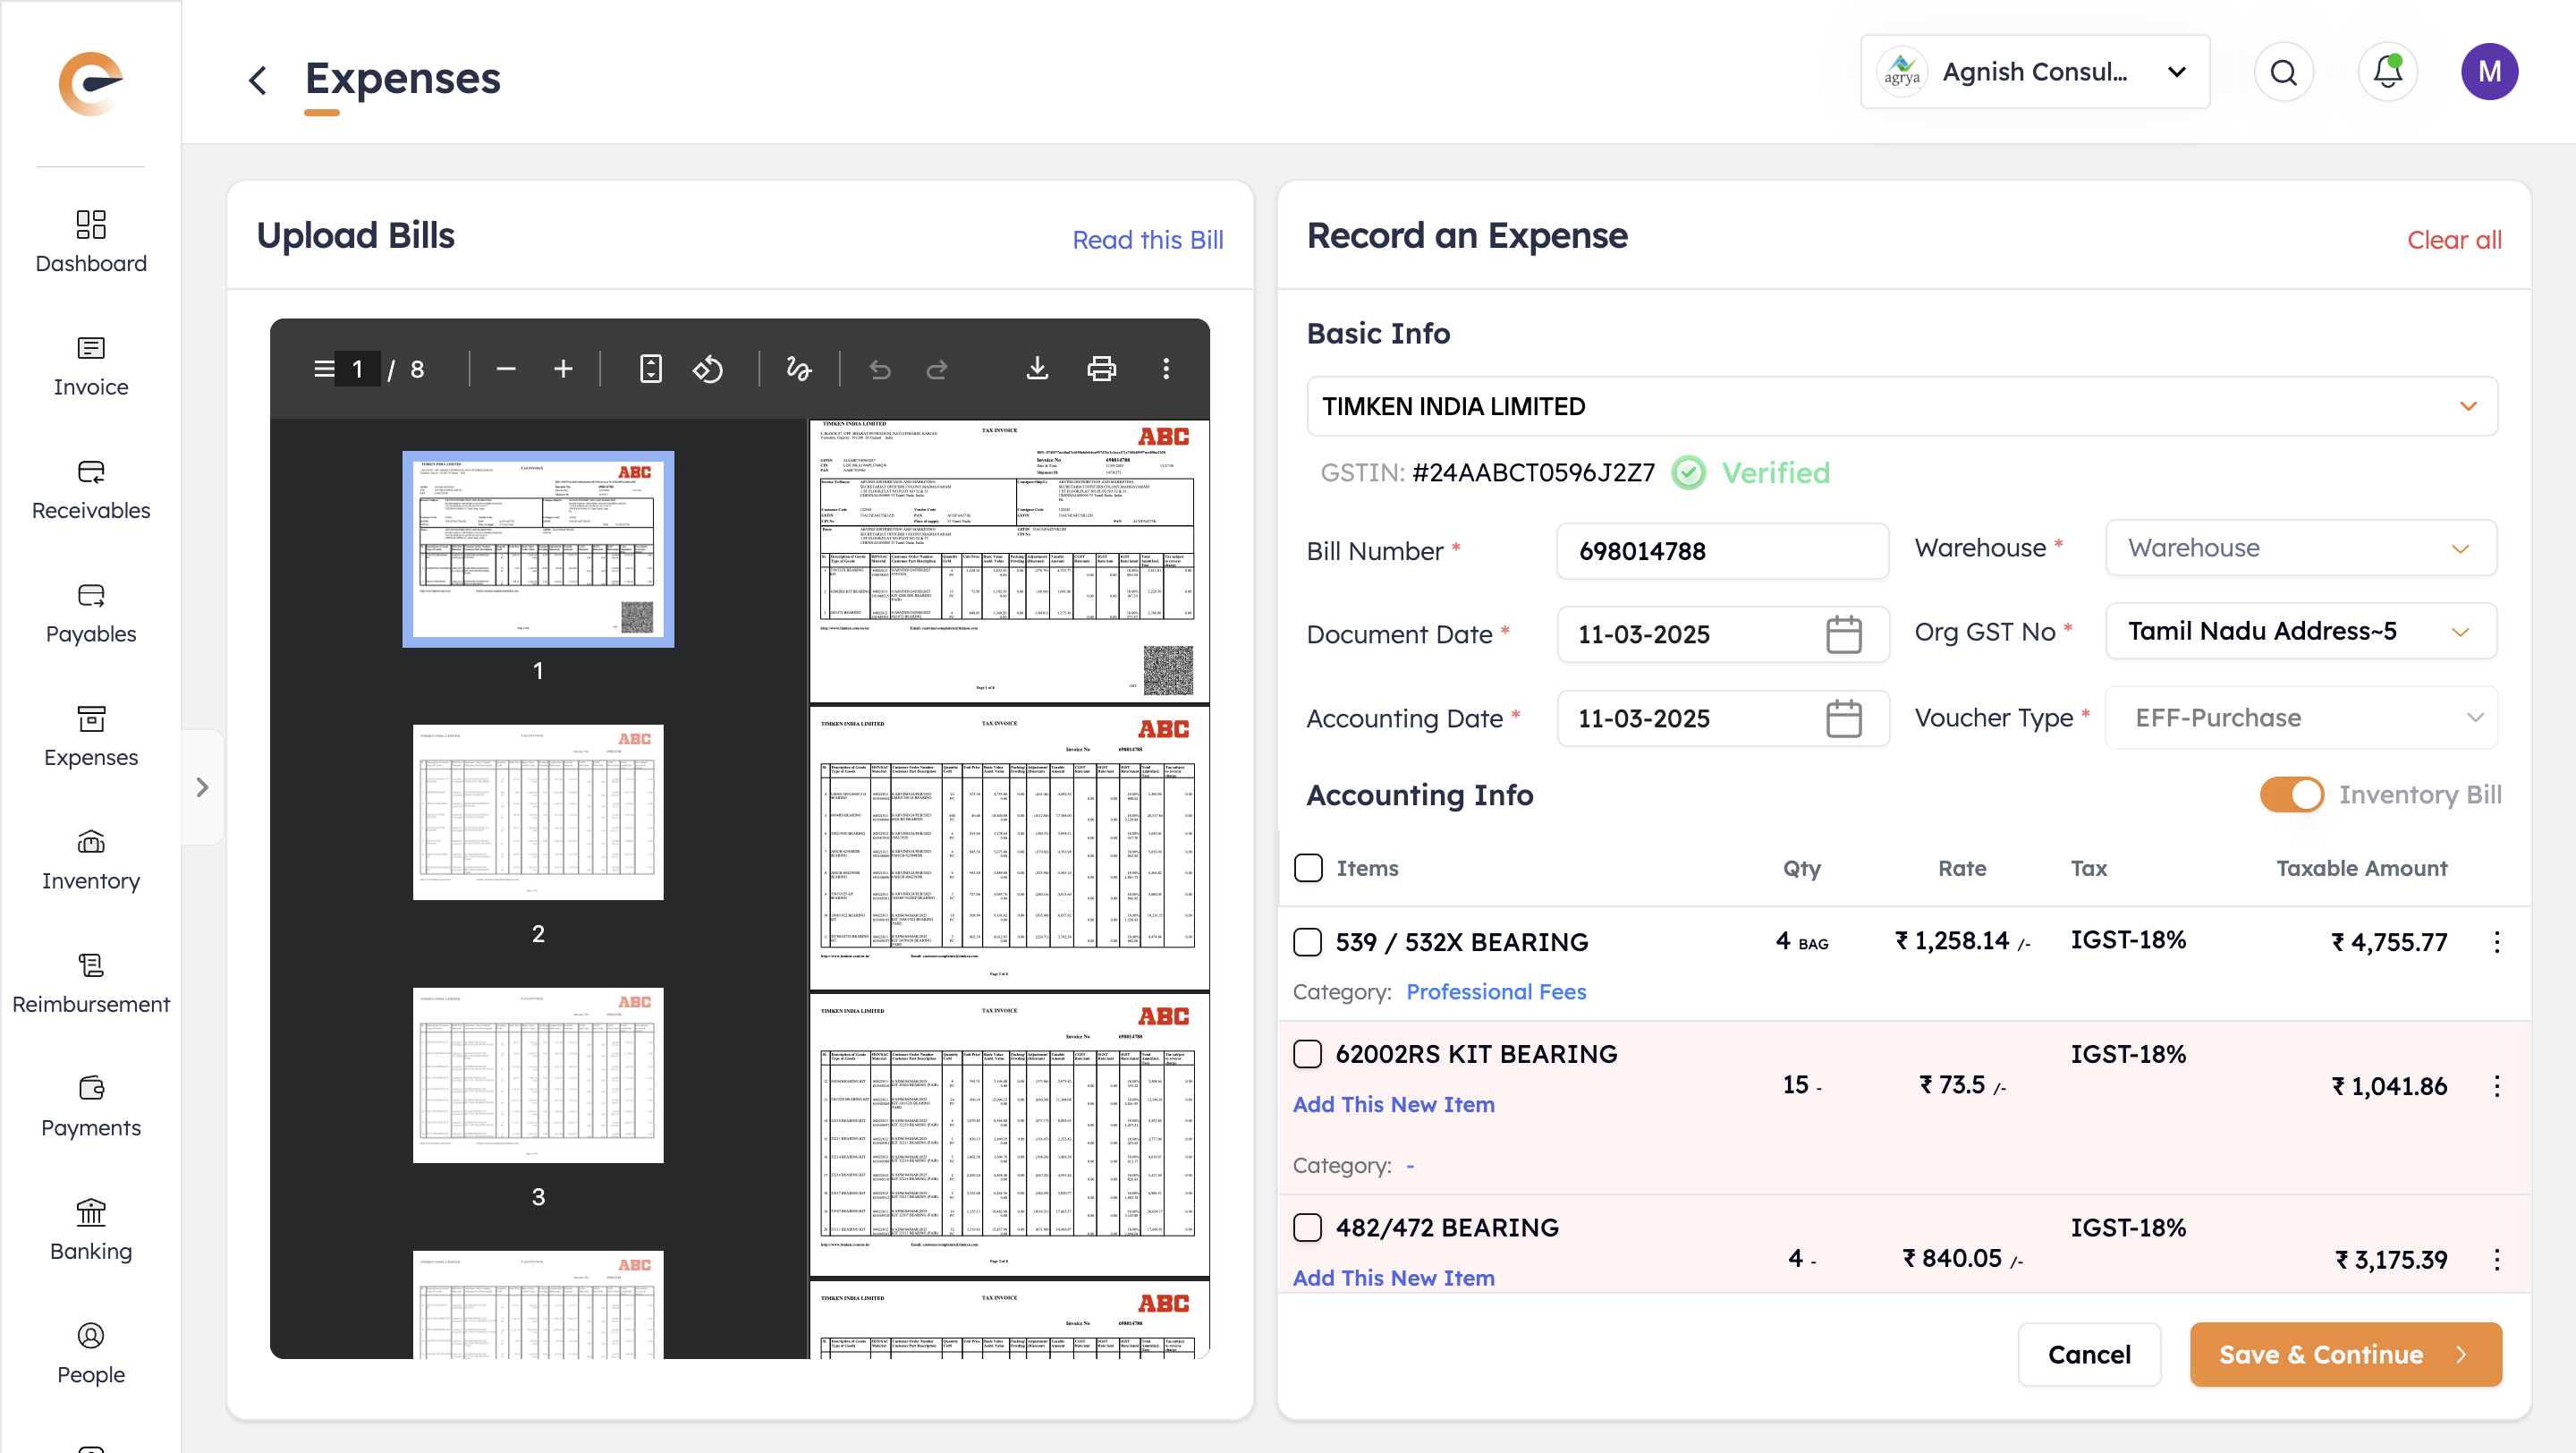Toggle the Inventory Bill switch
This screenshot has height=1453, width=2576.
tap(2291, 794)
